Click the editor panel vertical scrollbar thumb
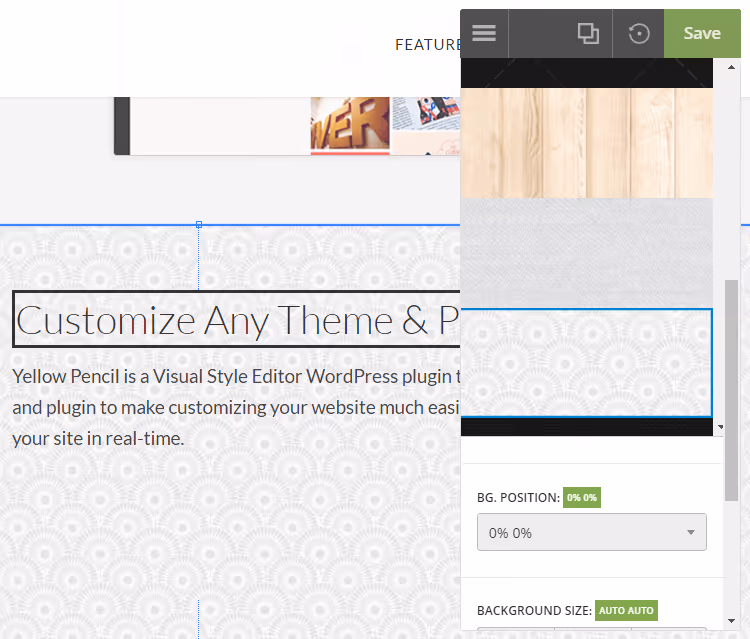Screen dimensions: 750x639 pos(731,390)
